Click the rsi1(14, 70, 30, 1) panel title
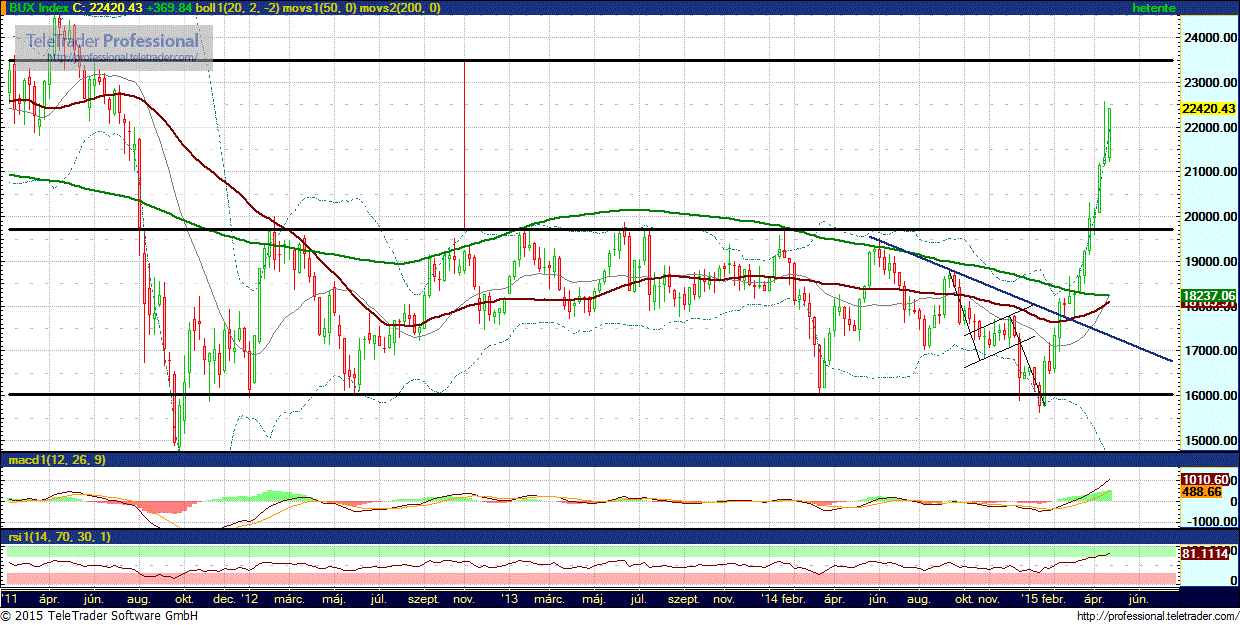This screenshot has height=625, width=1240. click(x=60, y=537)
